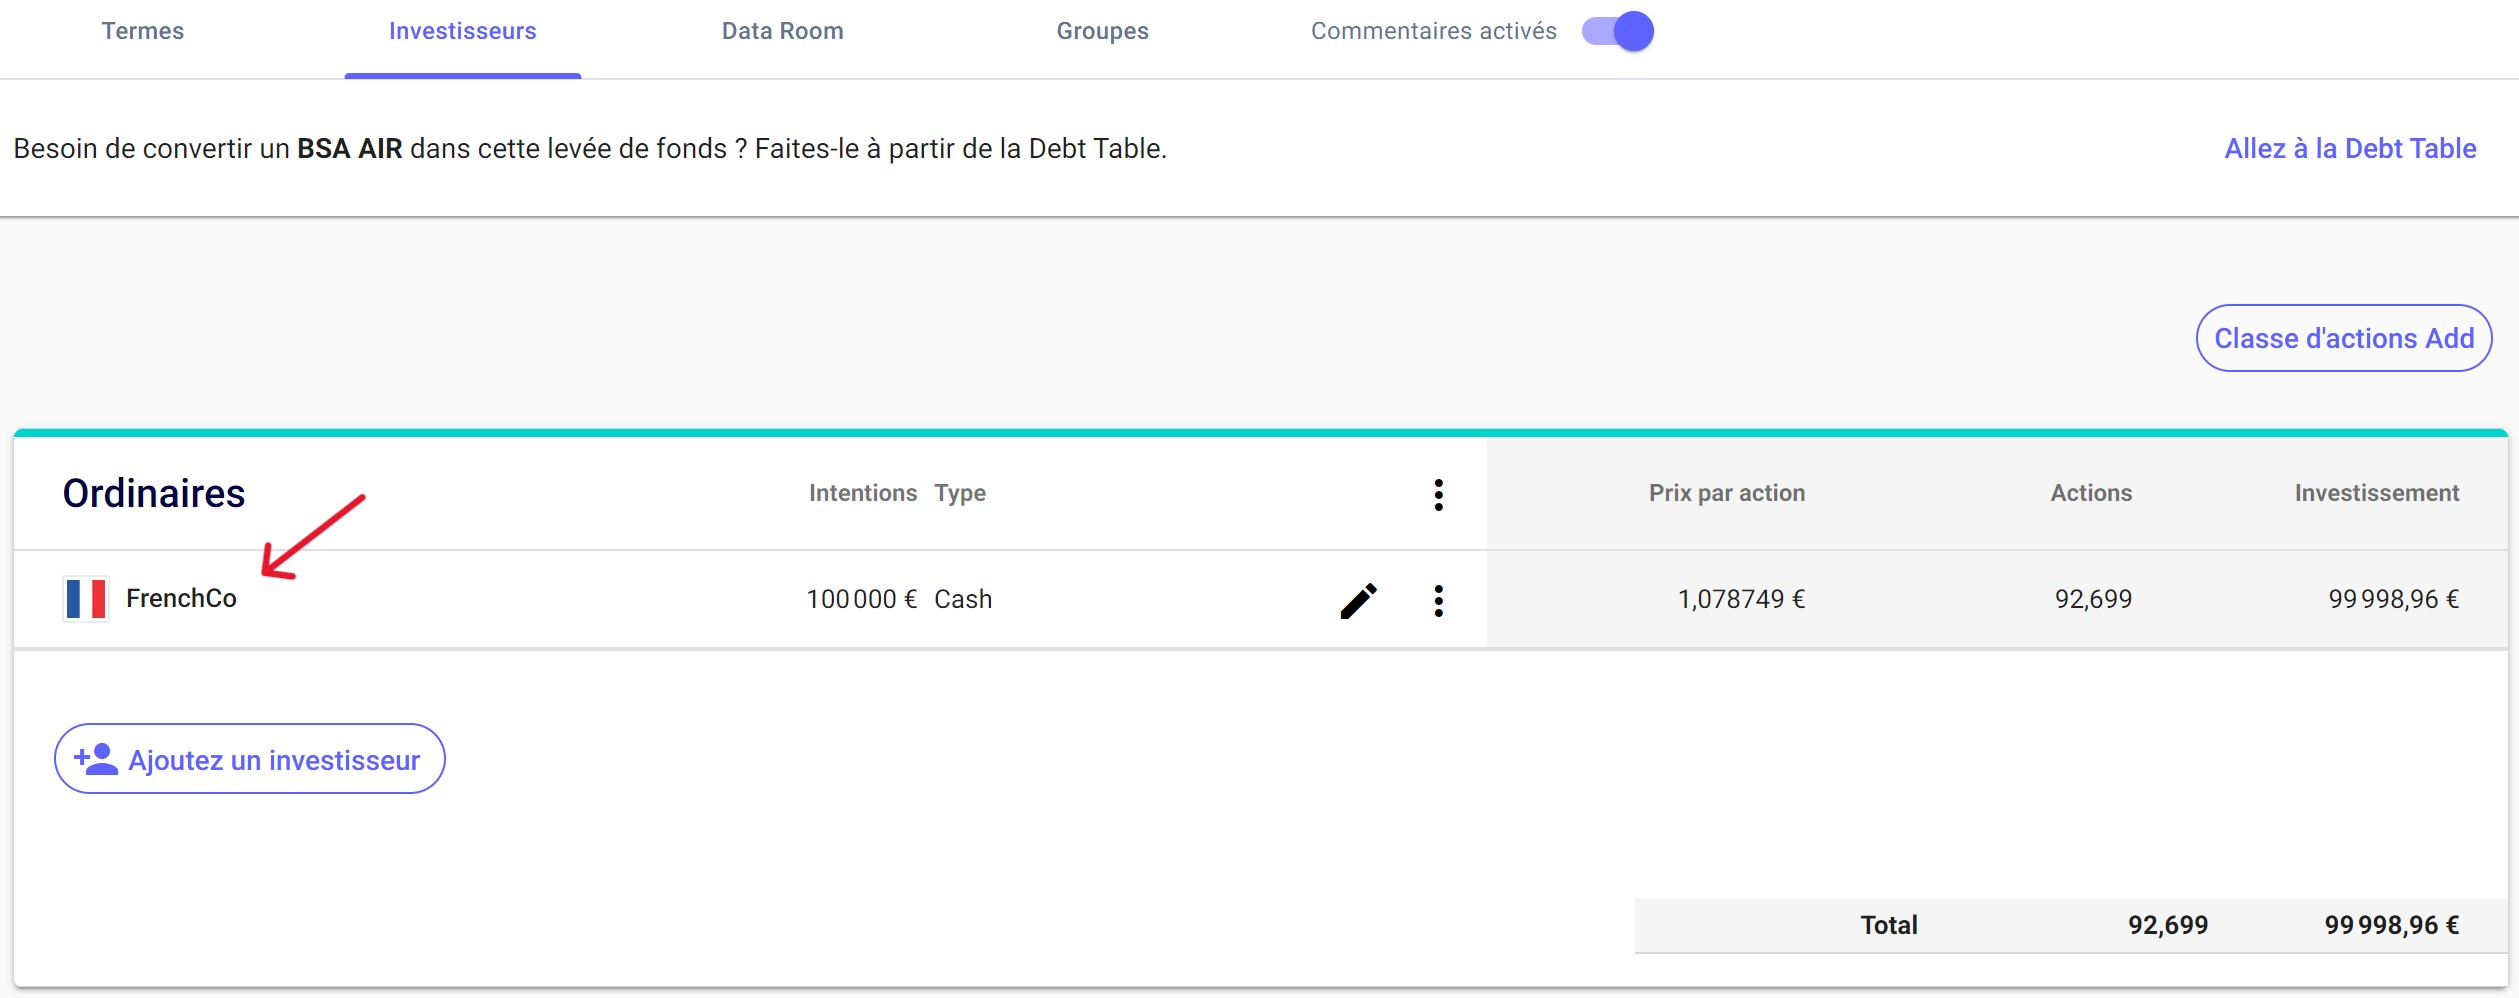Open the Data Room tab

point(782,31)
